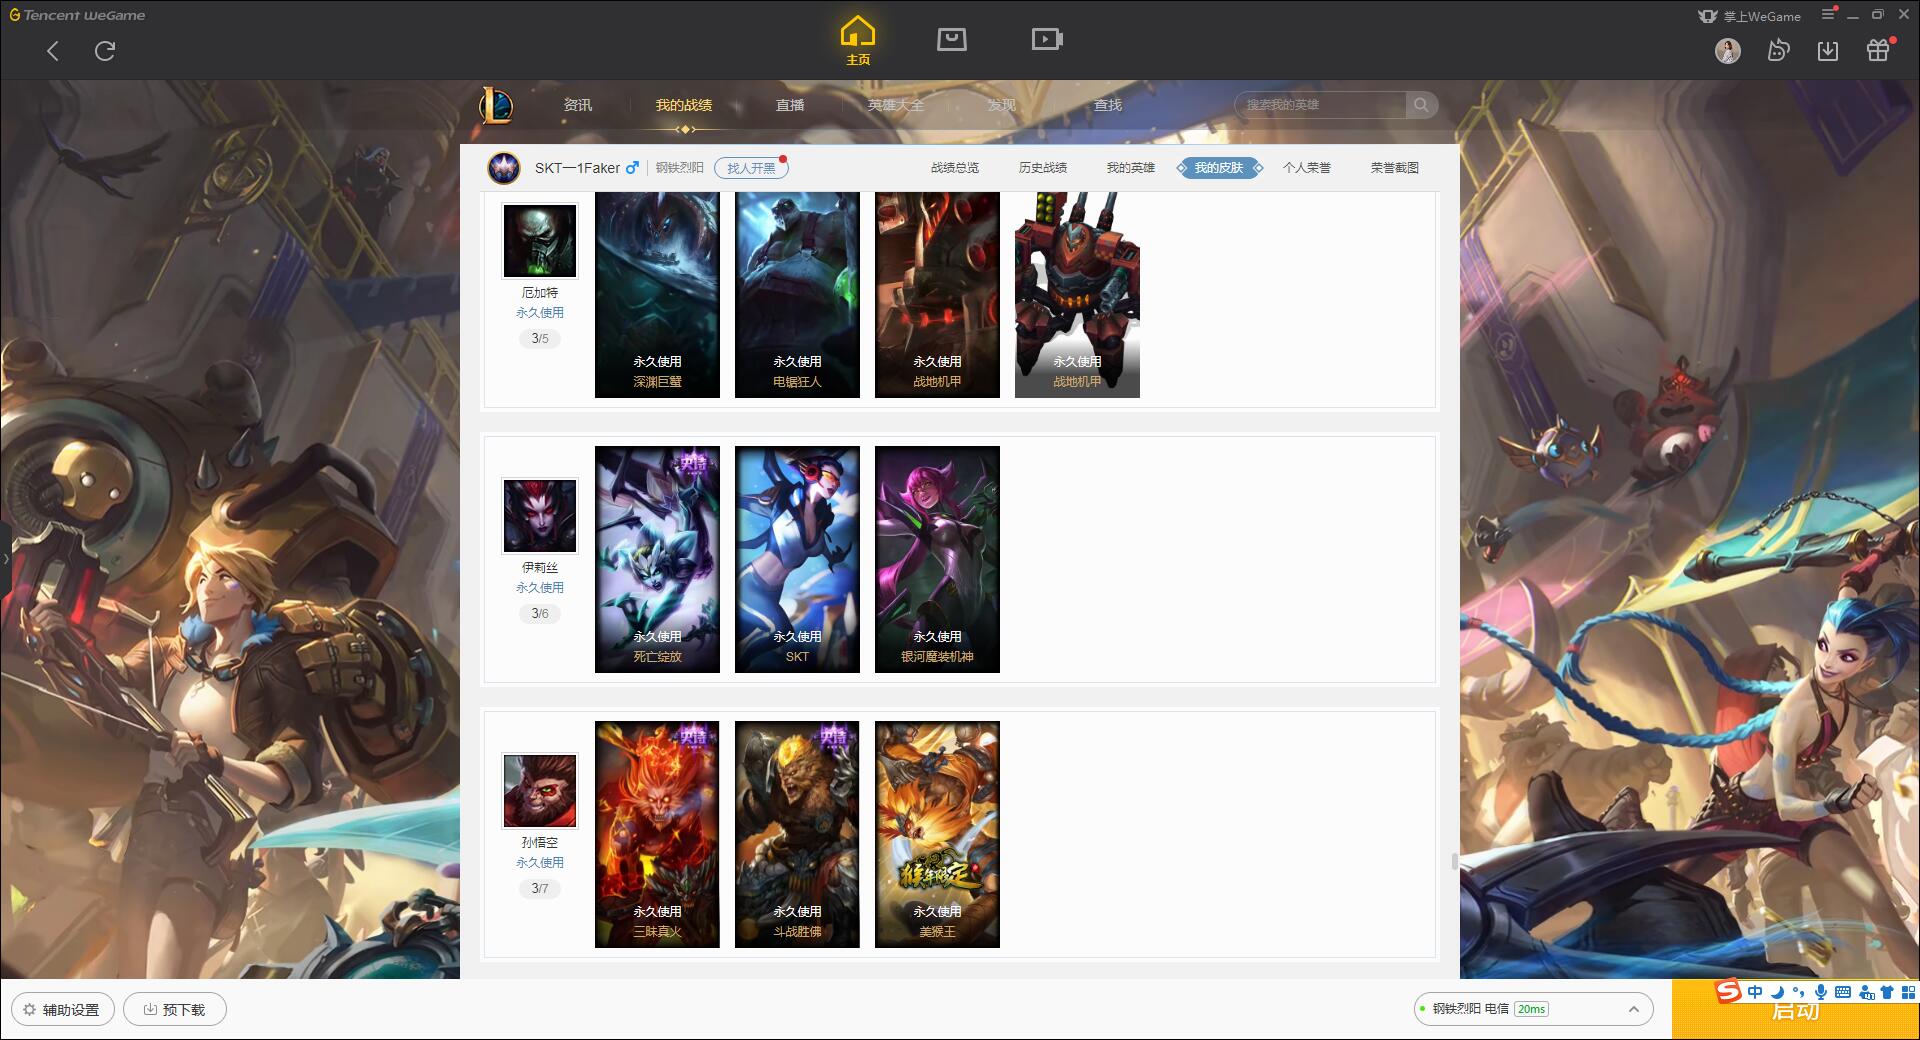The width and height of the screenshot is (1920, 1040).
Task: Open the 美猴王 skin card
Action: pos(937,834)
